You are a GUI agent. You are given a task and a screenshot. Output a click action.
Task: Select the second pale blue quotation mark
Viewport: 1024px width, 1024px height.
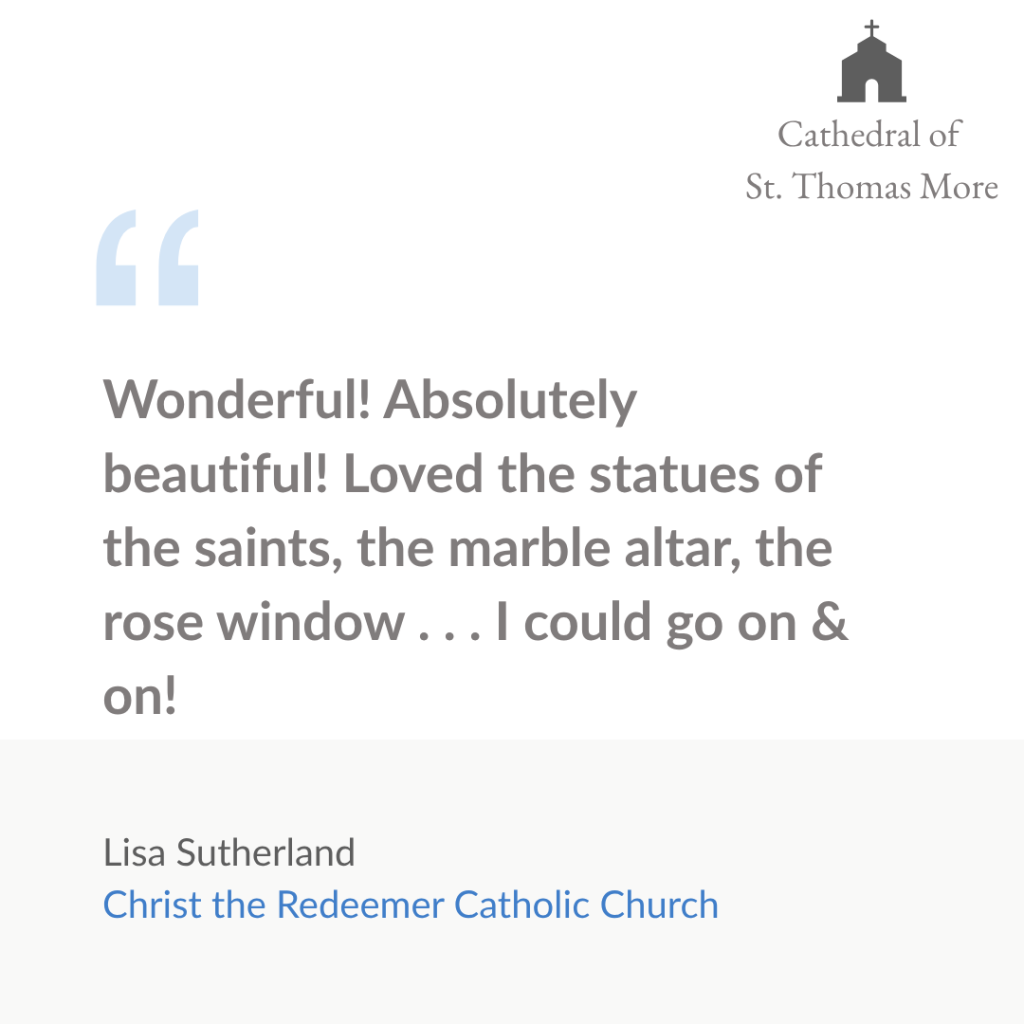[178, 257]
